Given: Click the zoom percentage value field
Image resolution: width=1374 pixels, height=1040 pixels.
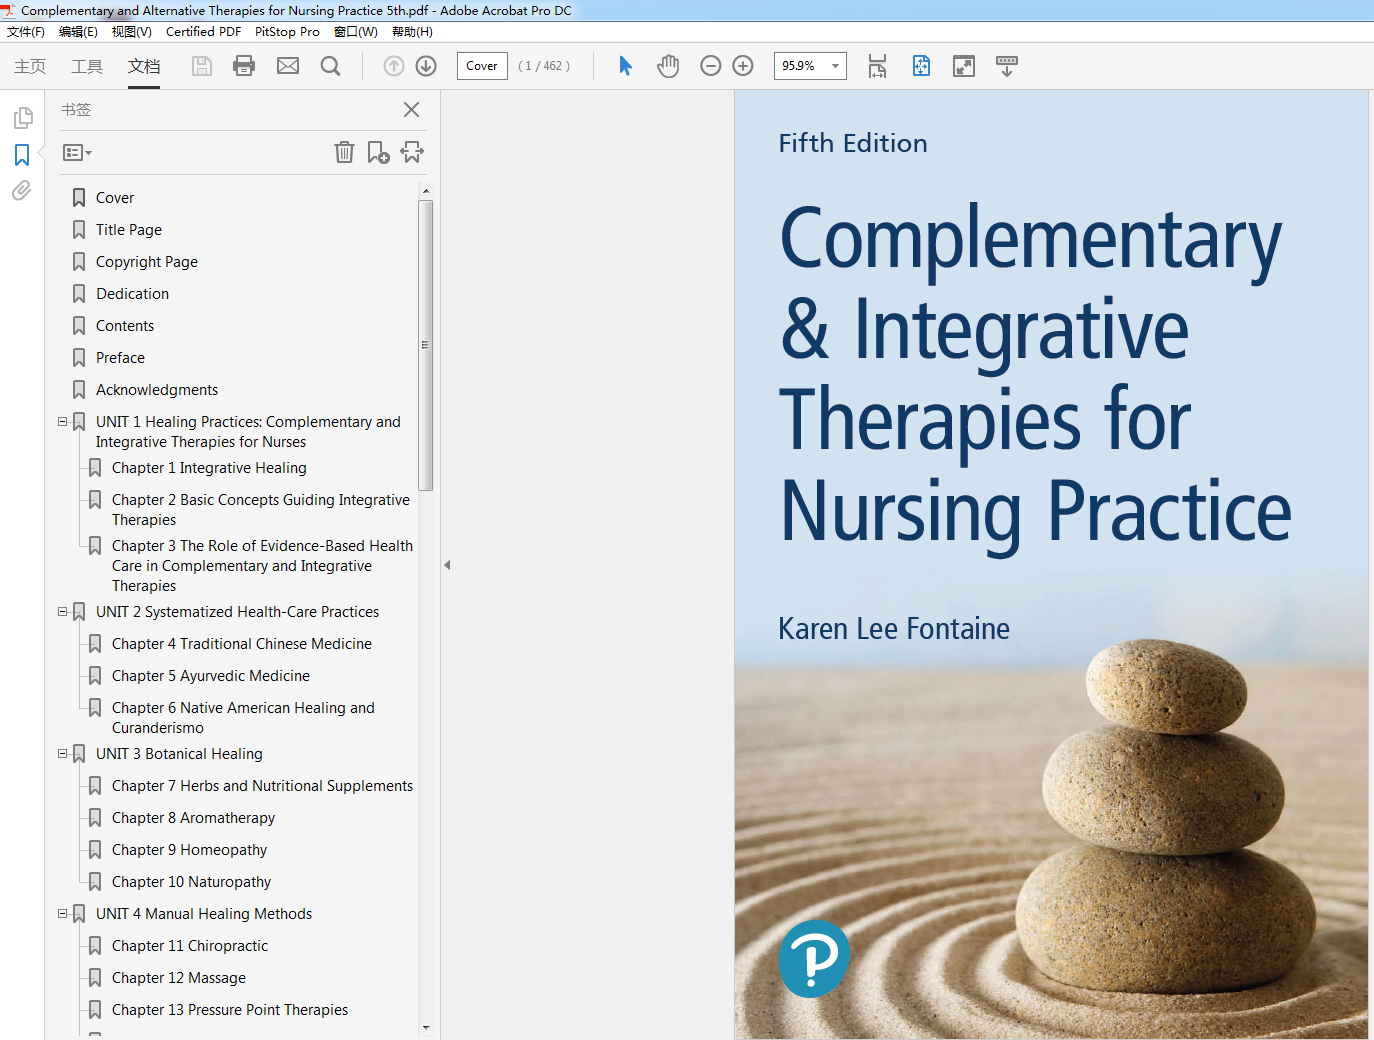Looking at the screenshot, I should (x=800, y=66).
